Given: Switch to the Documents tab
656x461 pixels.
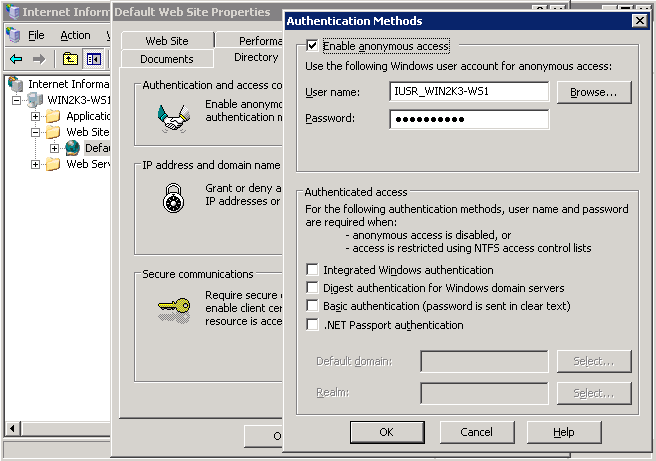Looking at the screenshot, I should (166, 59).
